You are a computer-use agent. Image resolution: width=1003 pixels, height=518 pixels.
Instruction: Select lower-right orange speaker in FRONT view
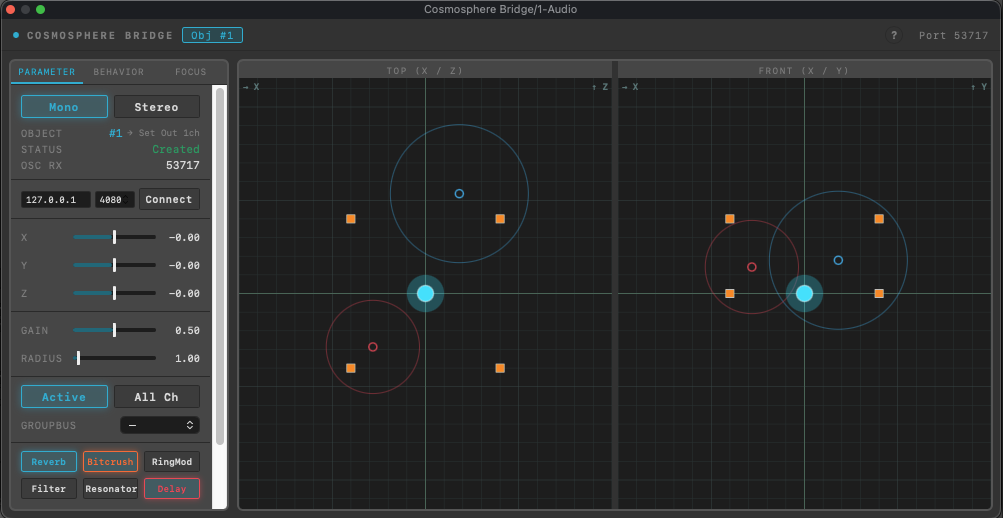click(x=879, y=294)
